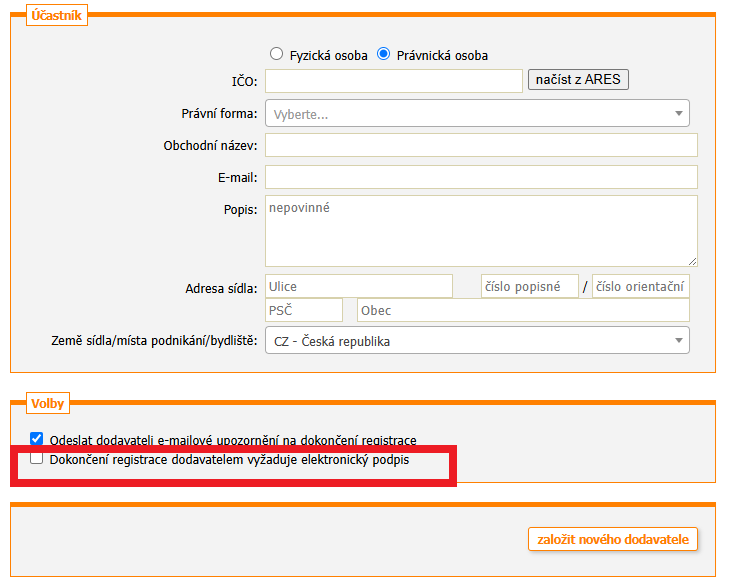Viewport: 731px width, 588px height.
Task: Focus the číslo popisné field
Action: (529, 287)
